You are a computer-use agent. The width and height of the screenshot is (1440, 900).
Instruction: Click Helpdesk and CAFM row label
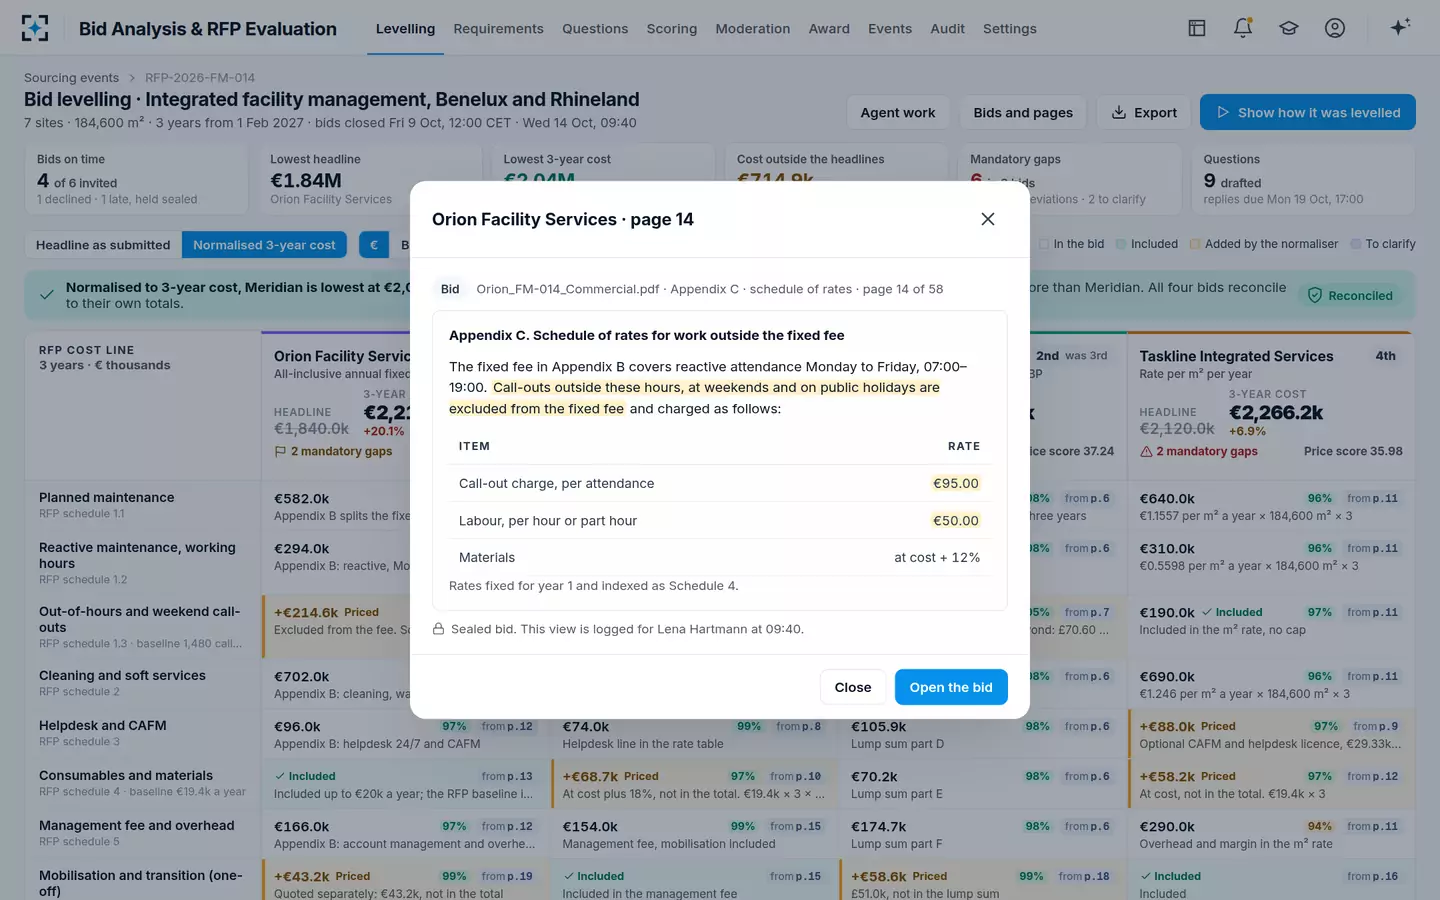(103, 726)
